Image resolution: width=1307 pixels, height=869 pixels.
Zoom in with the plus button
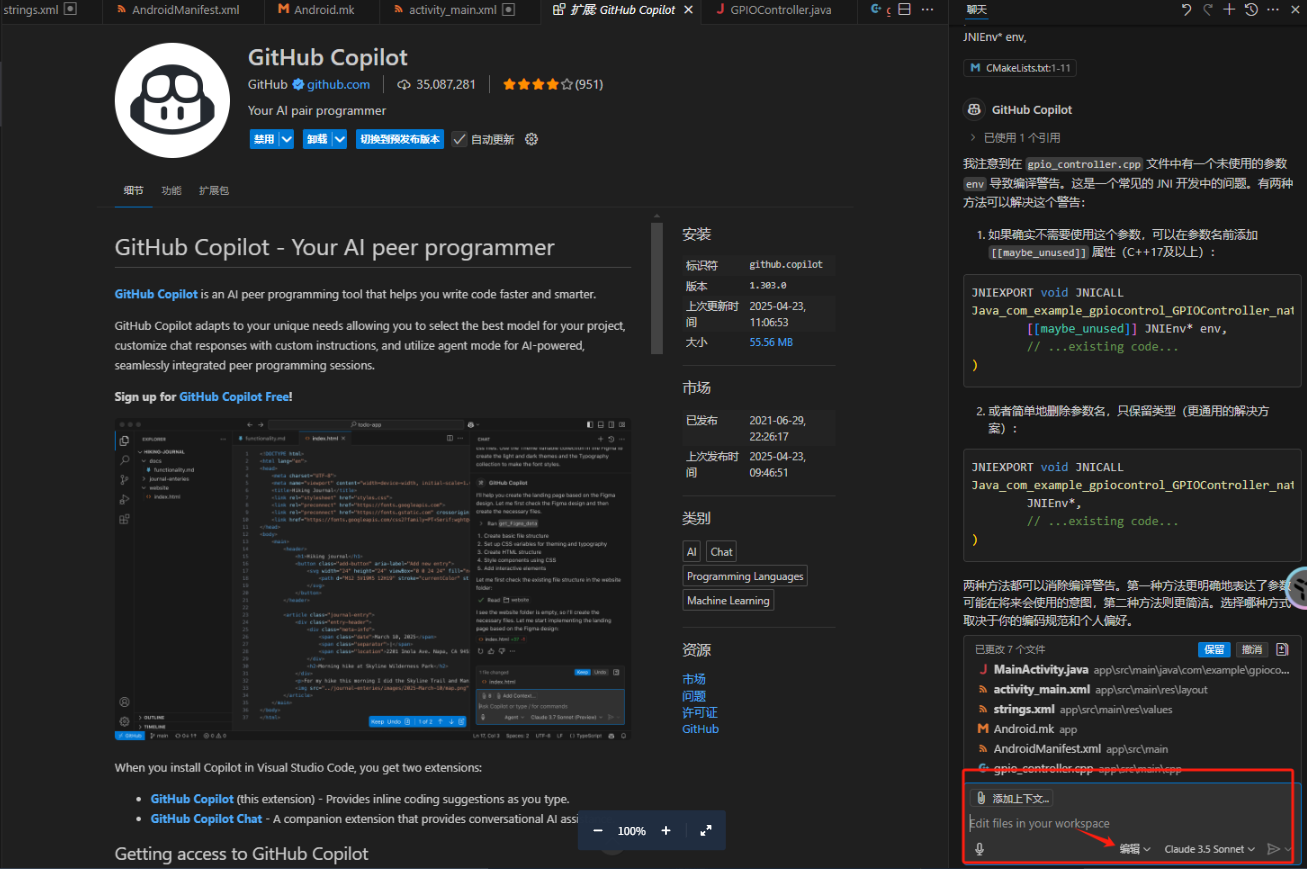click(666, 831)
